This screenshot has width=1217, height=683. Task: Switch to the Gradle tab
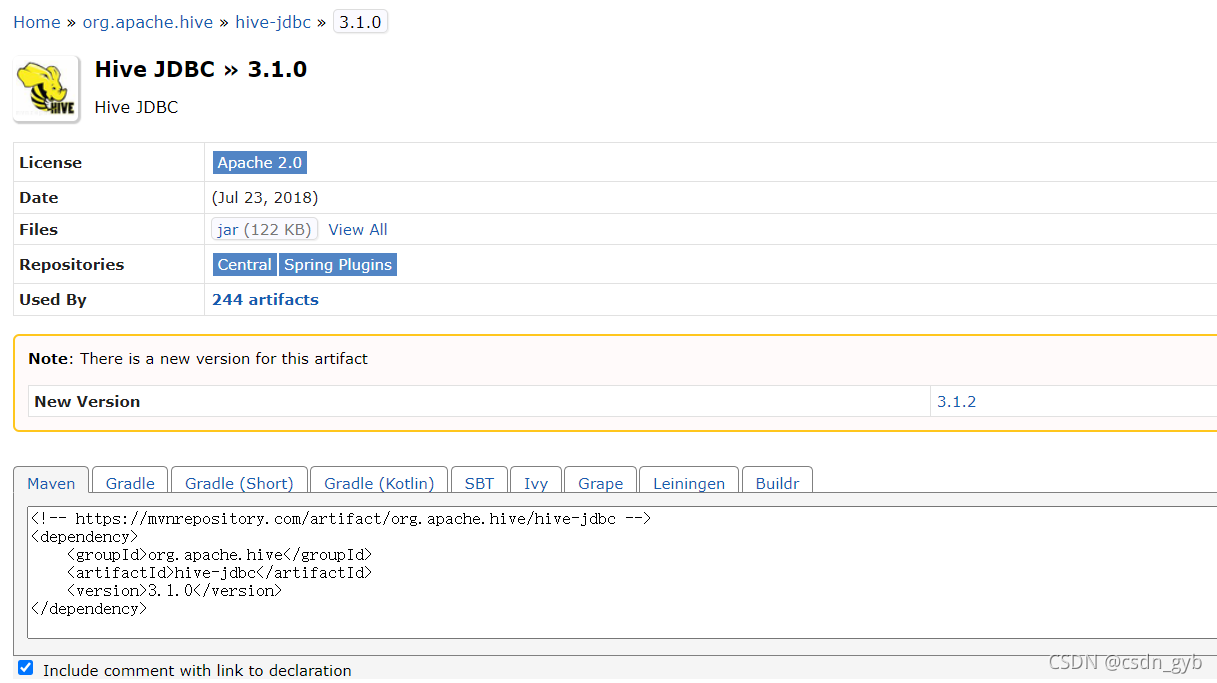[x=130, y=482]
